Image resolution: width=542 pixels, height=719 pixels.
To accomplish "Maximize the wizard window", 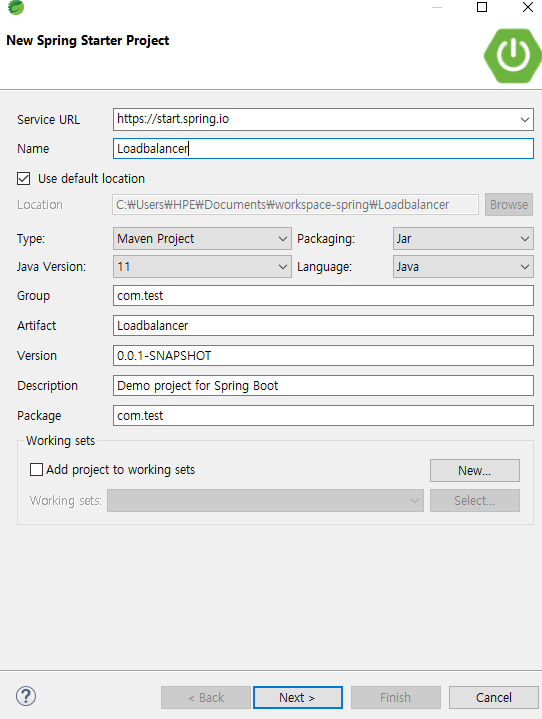I will point(482,7).
